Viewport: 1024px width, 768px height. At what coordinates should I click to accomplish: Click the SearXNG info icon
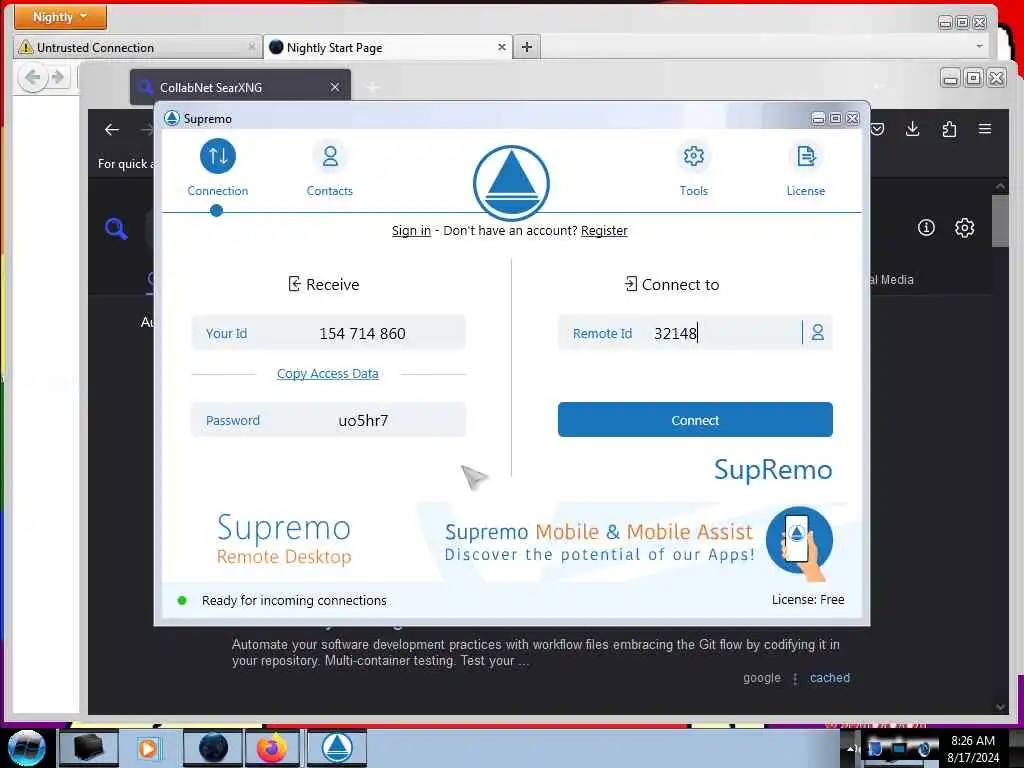pos(926,227)
